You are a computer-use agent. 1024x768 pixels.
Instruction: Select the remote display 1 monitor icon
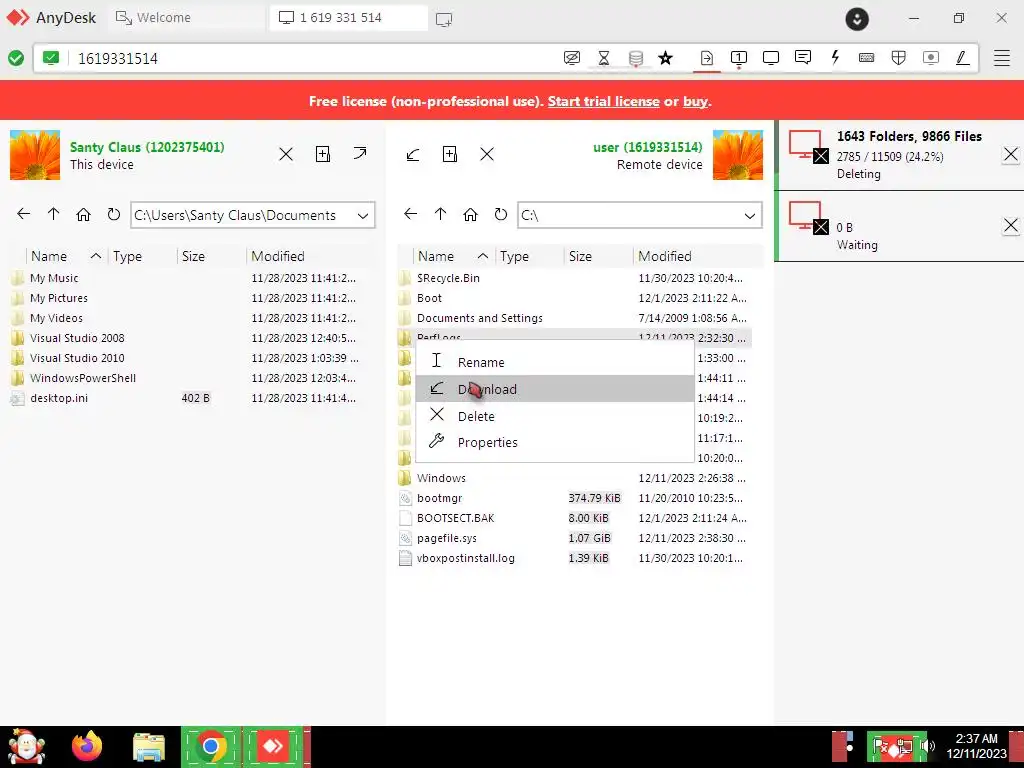tap(739, 58)
